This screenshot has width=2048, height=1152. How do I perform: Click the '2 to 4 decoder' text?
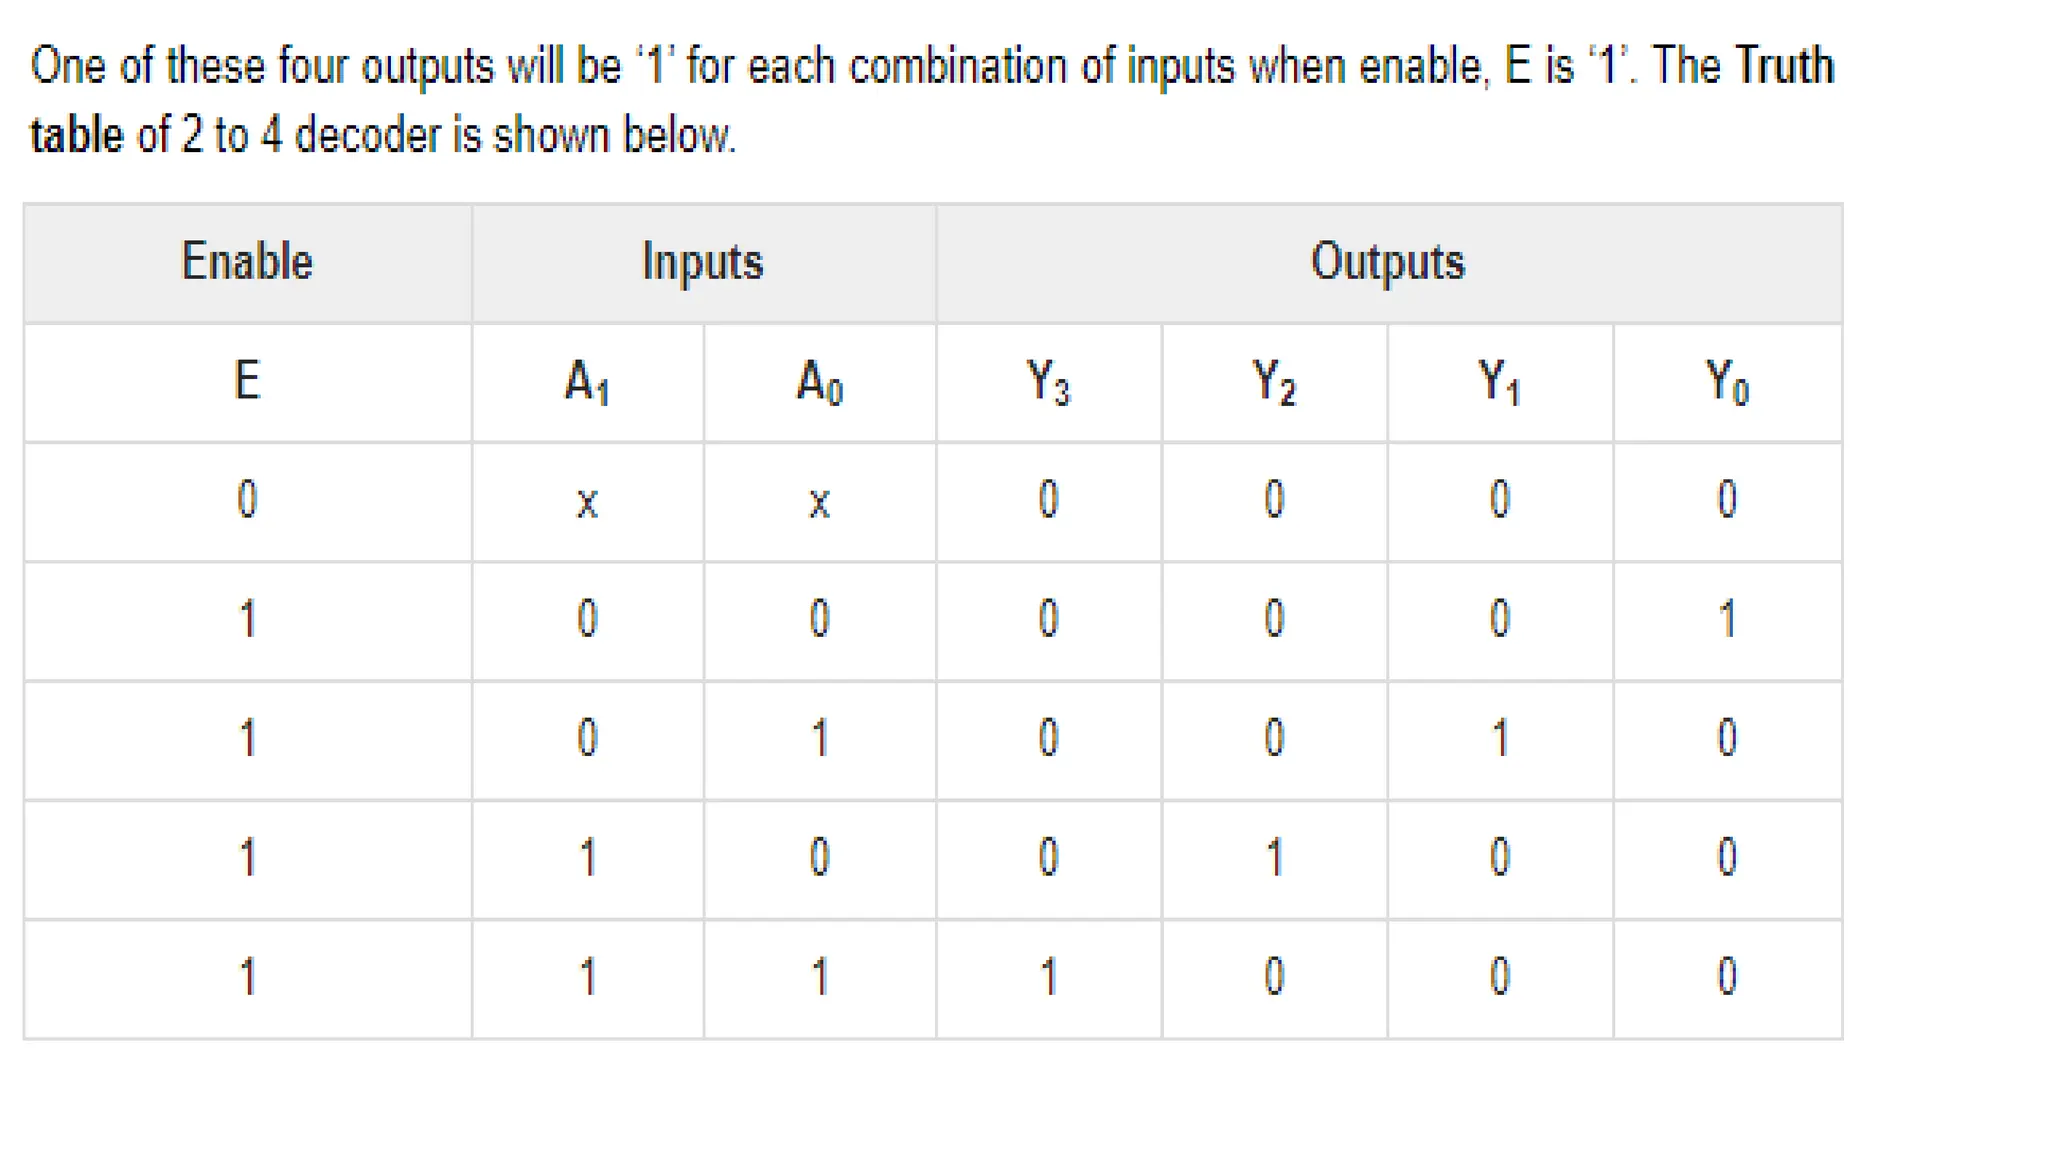click(x=310, y=135)
